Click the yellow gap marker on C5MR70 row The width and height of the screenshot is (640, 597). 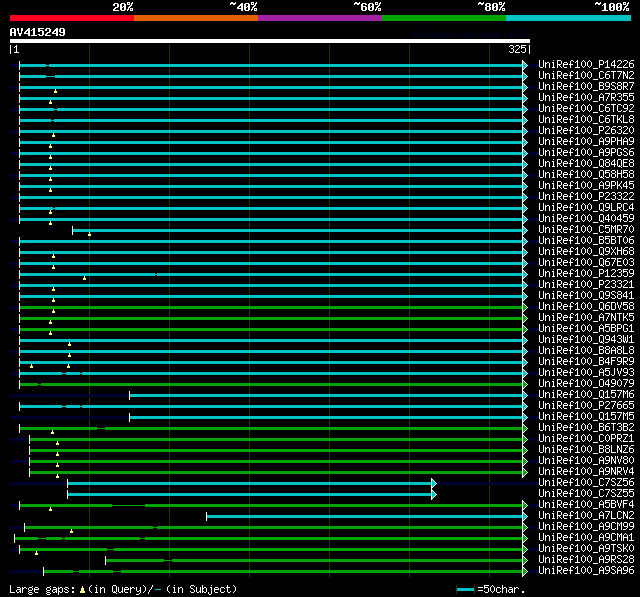click(x=89, y=234)
